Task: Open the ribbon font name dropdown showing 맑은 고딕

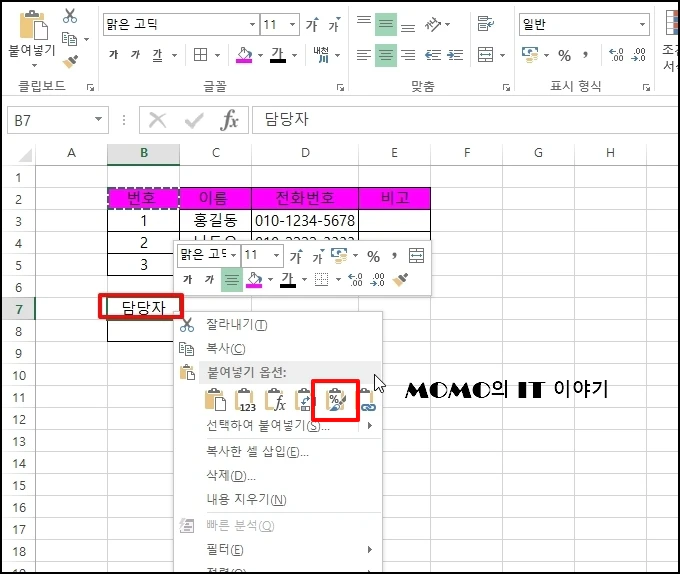Action: 252,24
